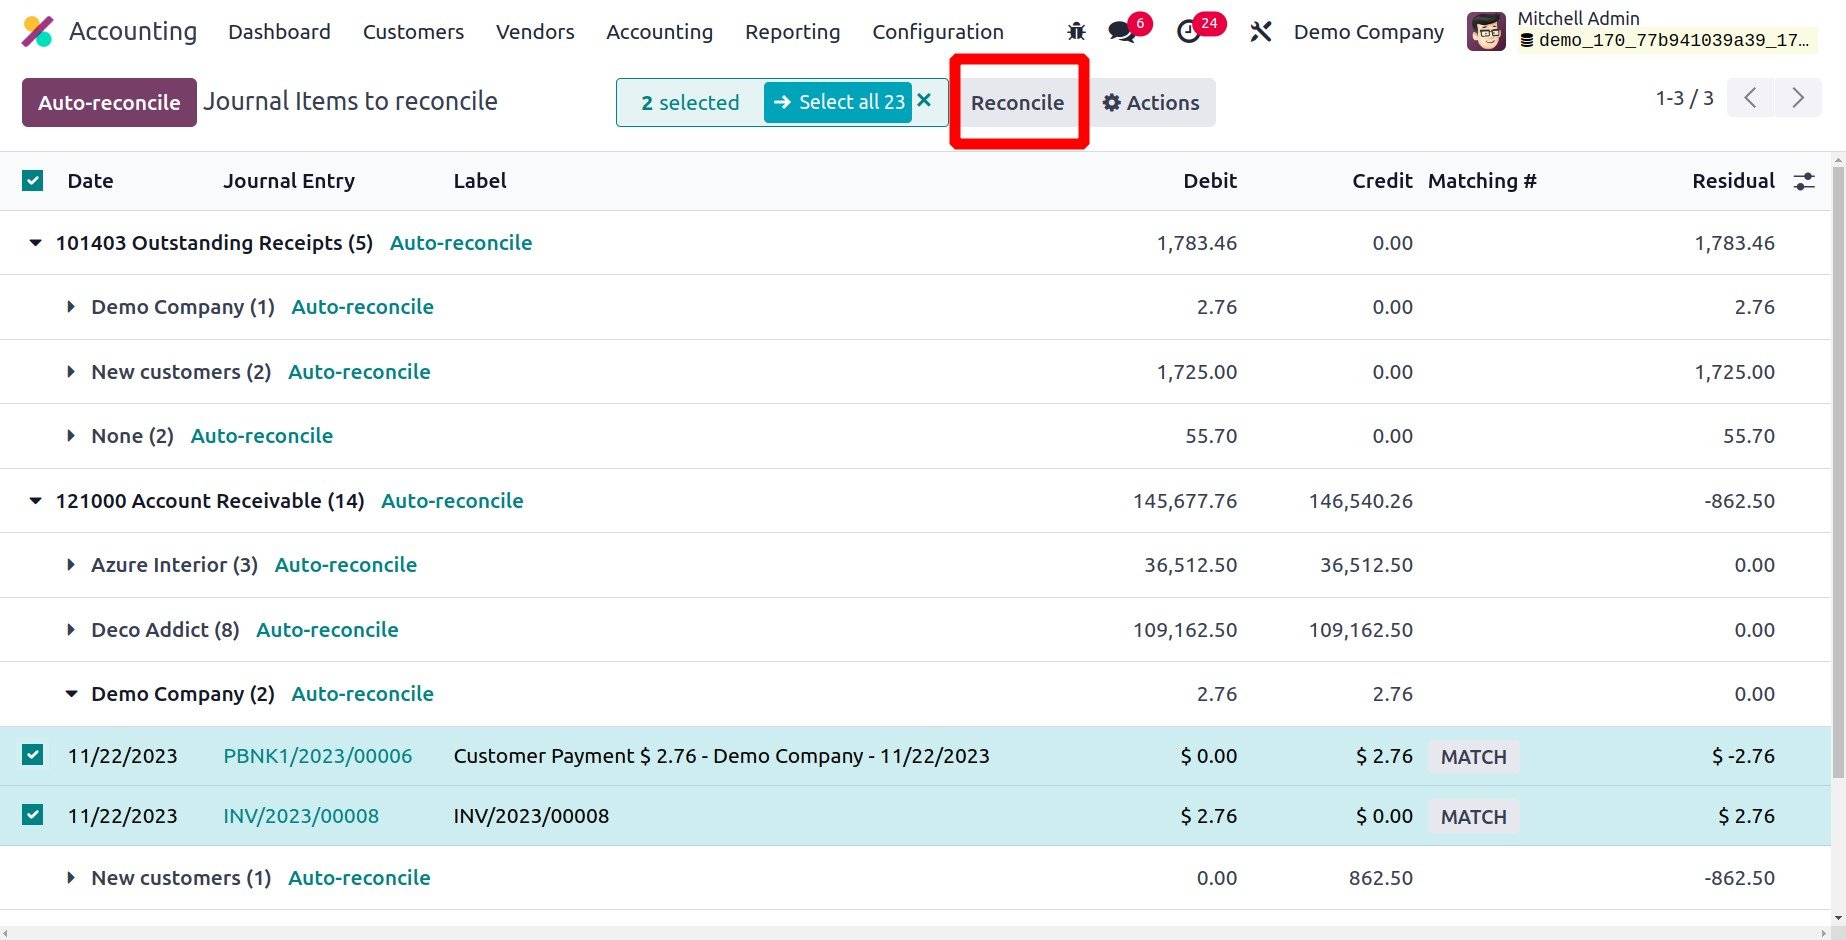The image size is (1846, 940).
Task: Expand the Azure Interior (3) group
Action: (71, 565)
